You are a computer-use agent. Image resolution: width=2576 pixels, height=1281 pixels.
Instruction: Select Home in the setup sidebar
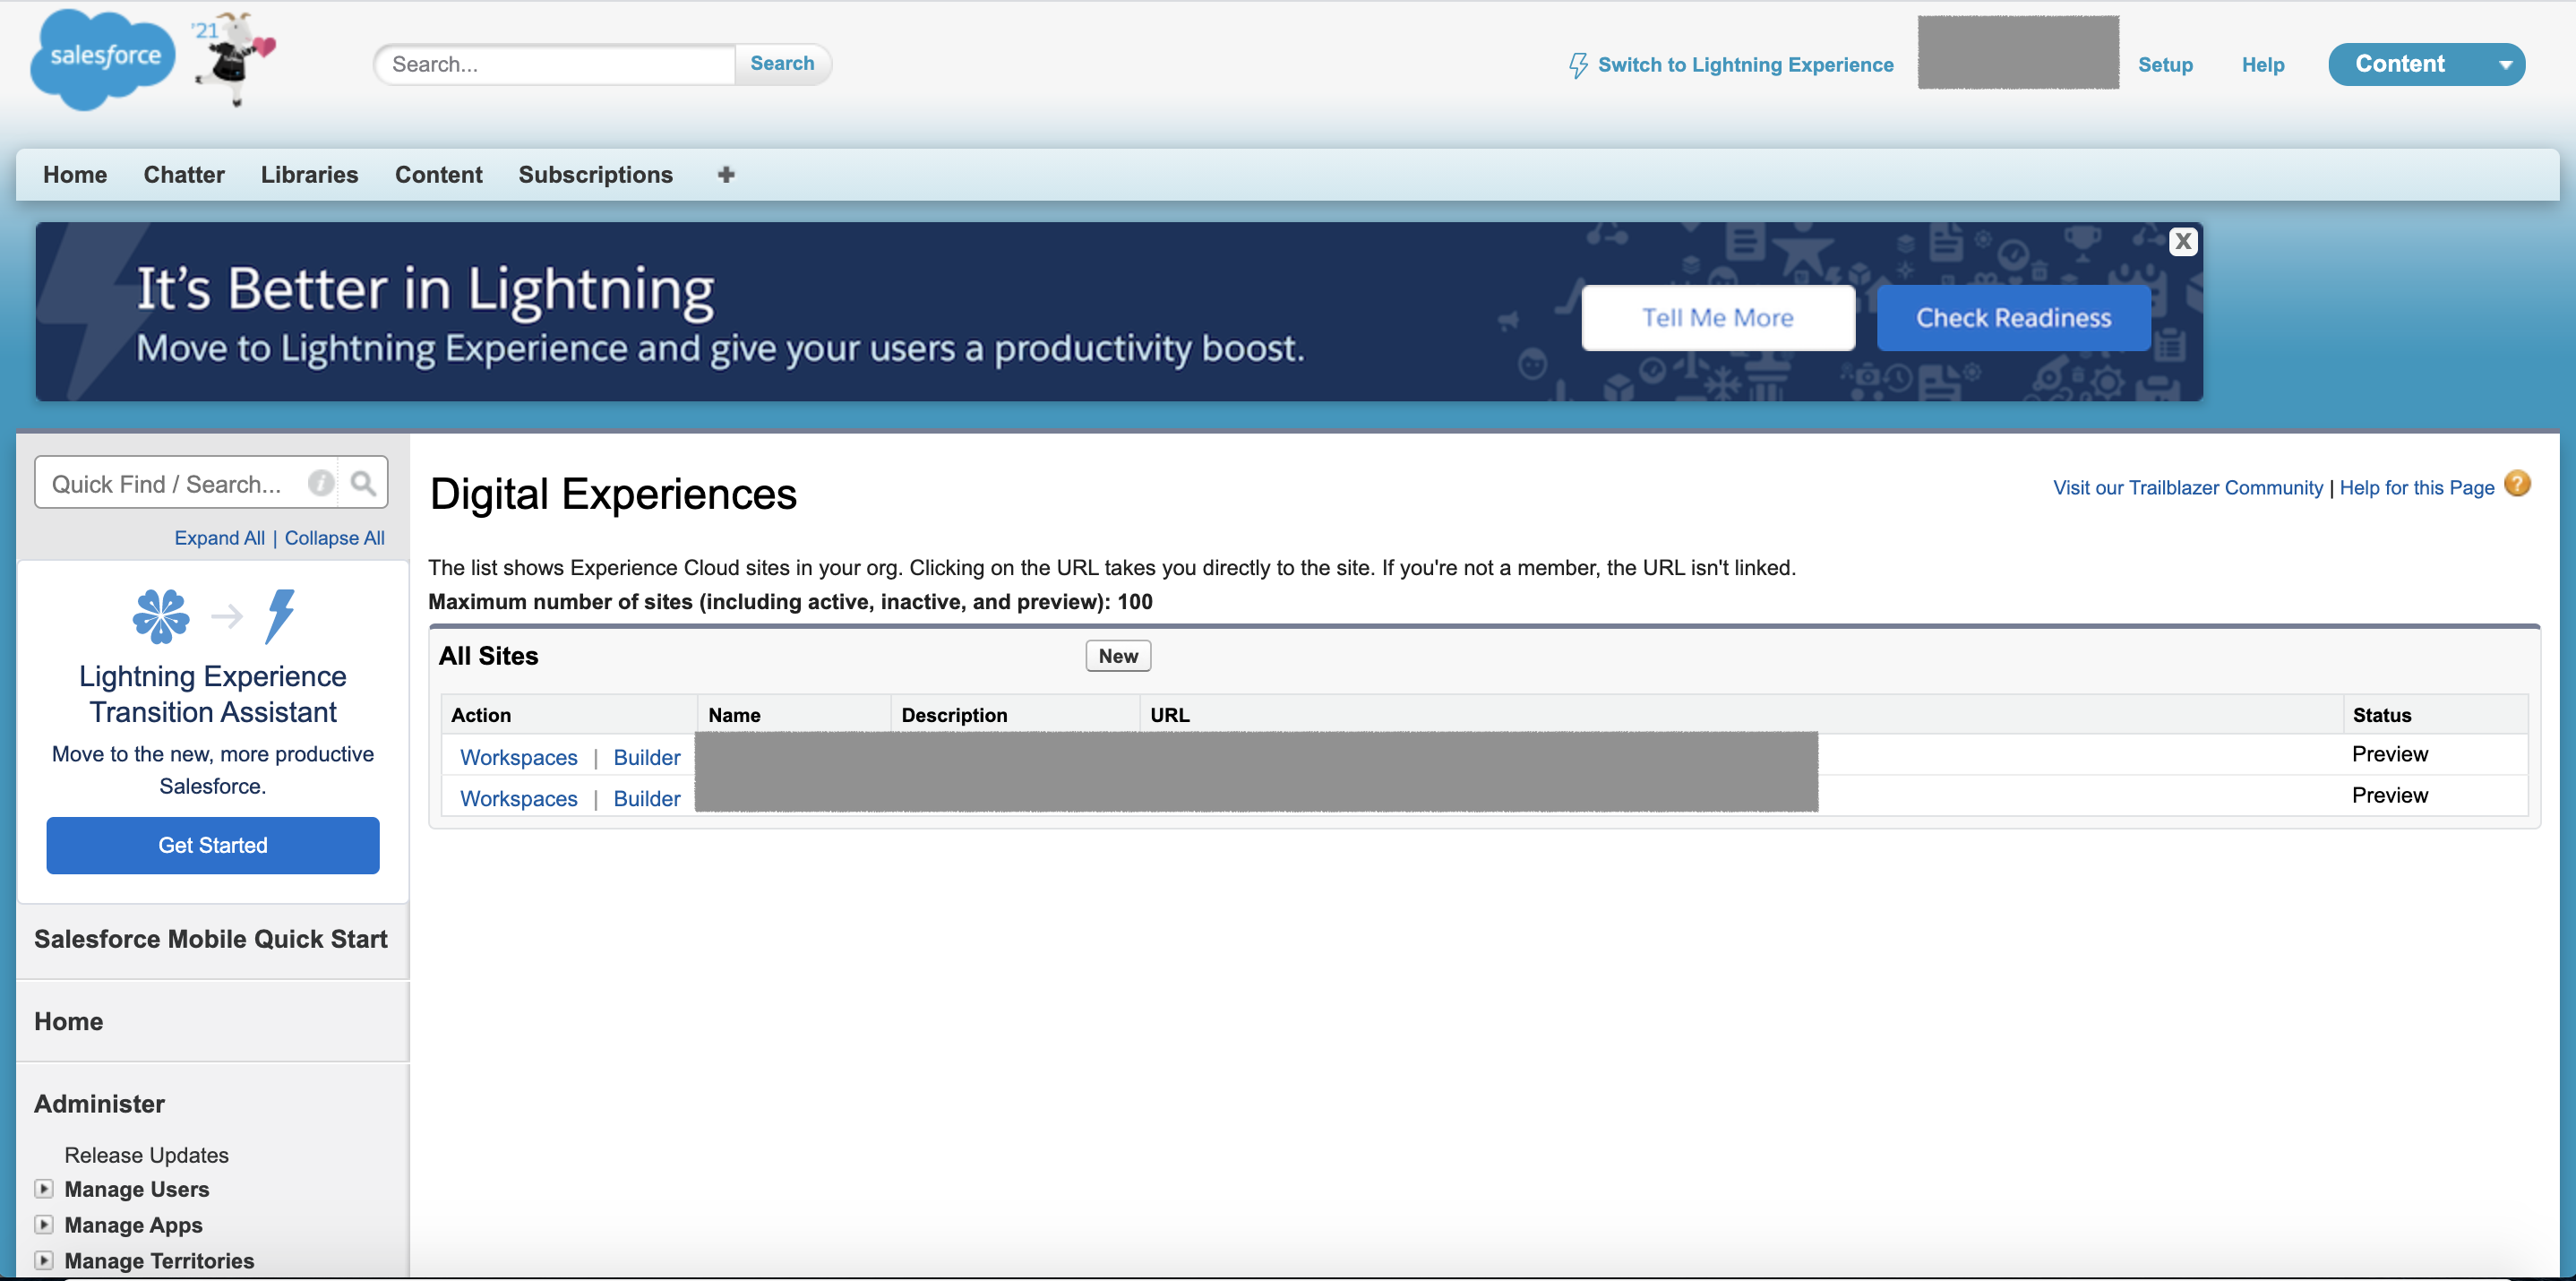(x=68, y=1021)
